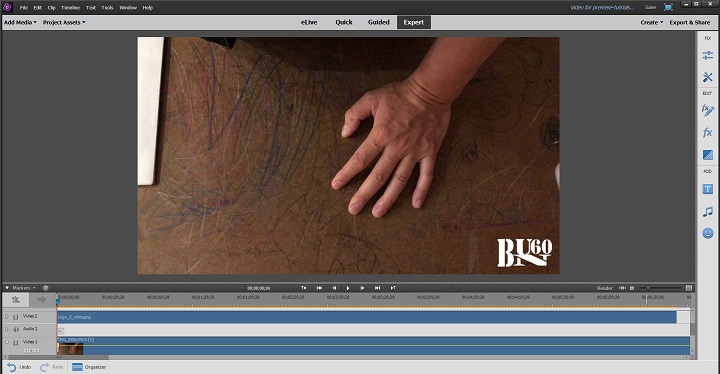Viewport: 720px width, 374px height.
Task: Open the Help menu
Action: [x=147, y=8]
